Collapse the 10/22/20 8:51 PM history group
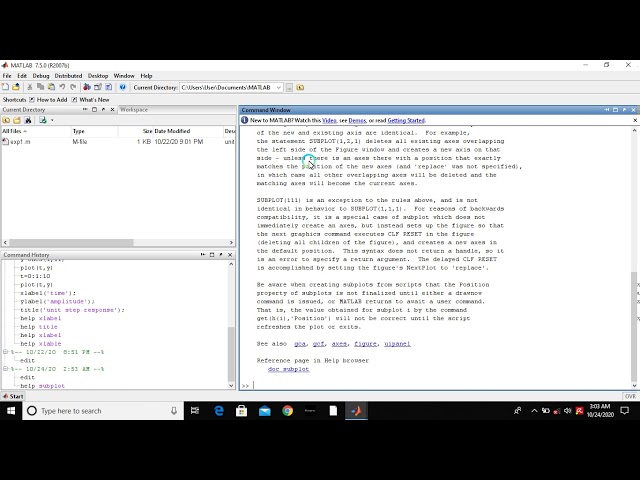 point(6,352)
